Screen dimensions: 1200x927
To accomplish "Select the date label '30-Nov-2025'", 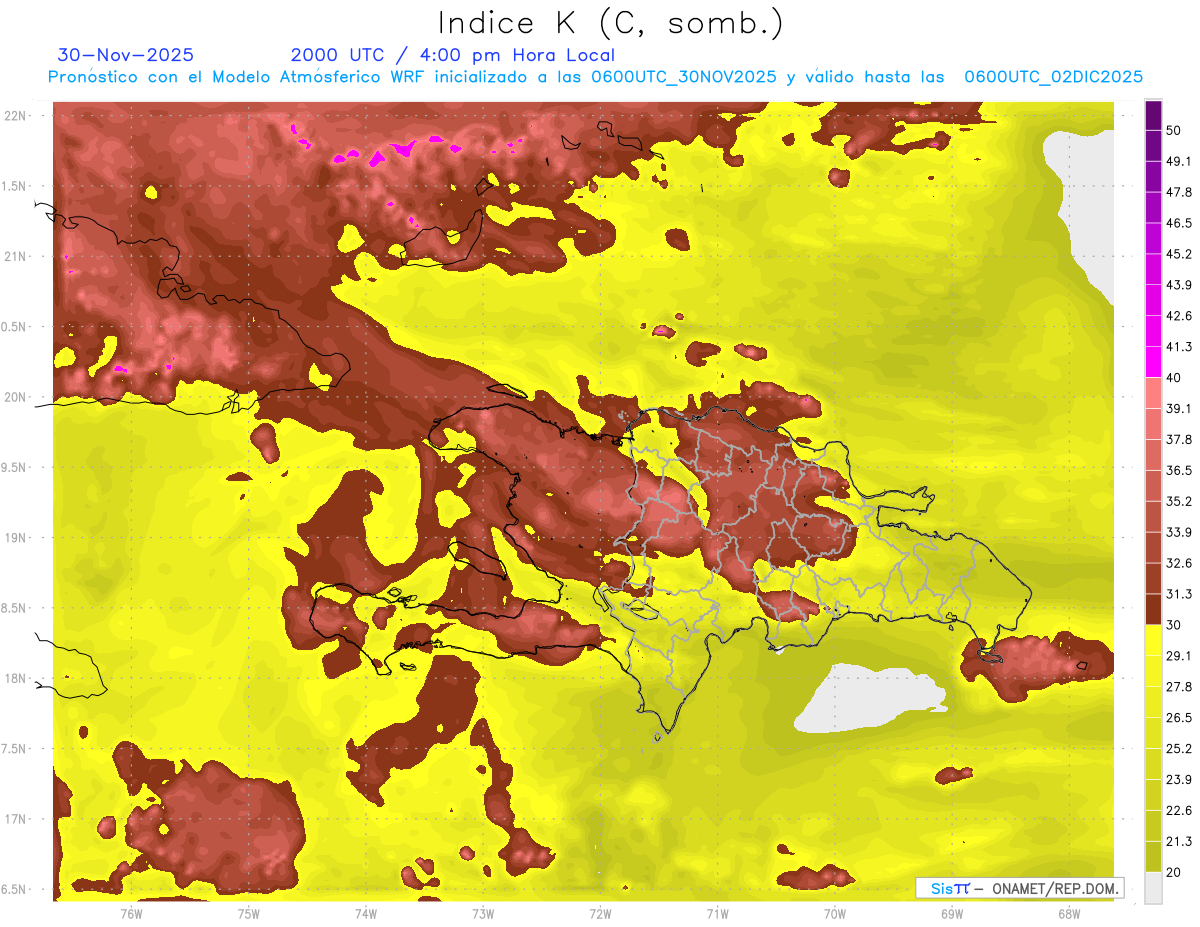I will (x=126, y=55).
